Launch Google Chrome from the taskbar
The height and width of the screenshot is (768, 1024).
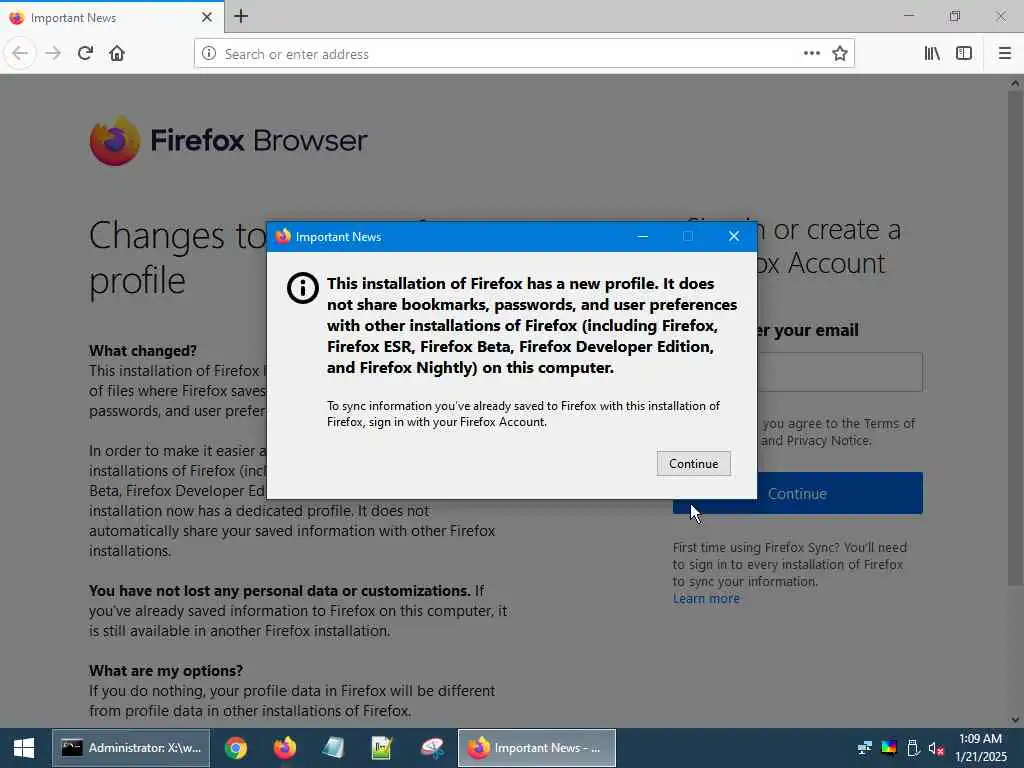tap(236, 748)
